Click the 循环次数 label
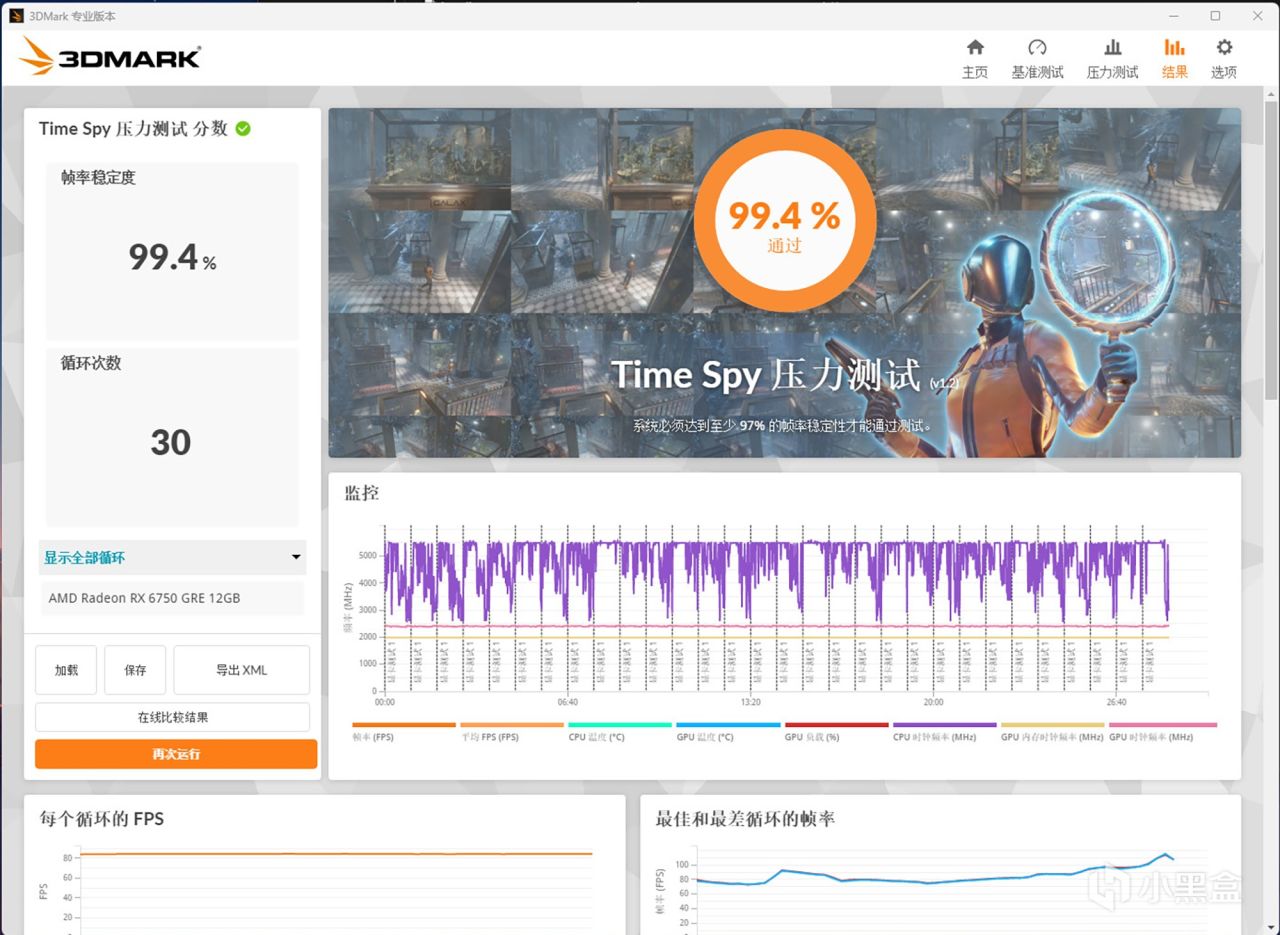This screenshot has width=1280, height=935. [91, 363]
